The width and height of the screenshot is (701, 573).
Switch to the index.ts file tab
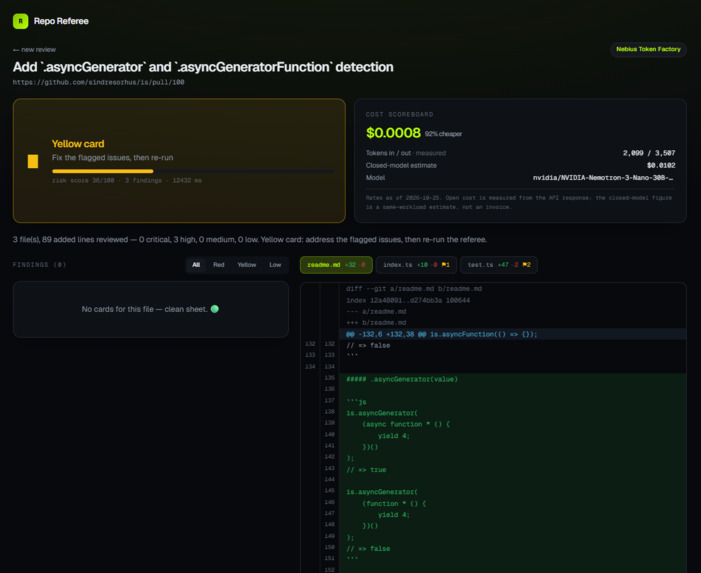(416, 265)
